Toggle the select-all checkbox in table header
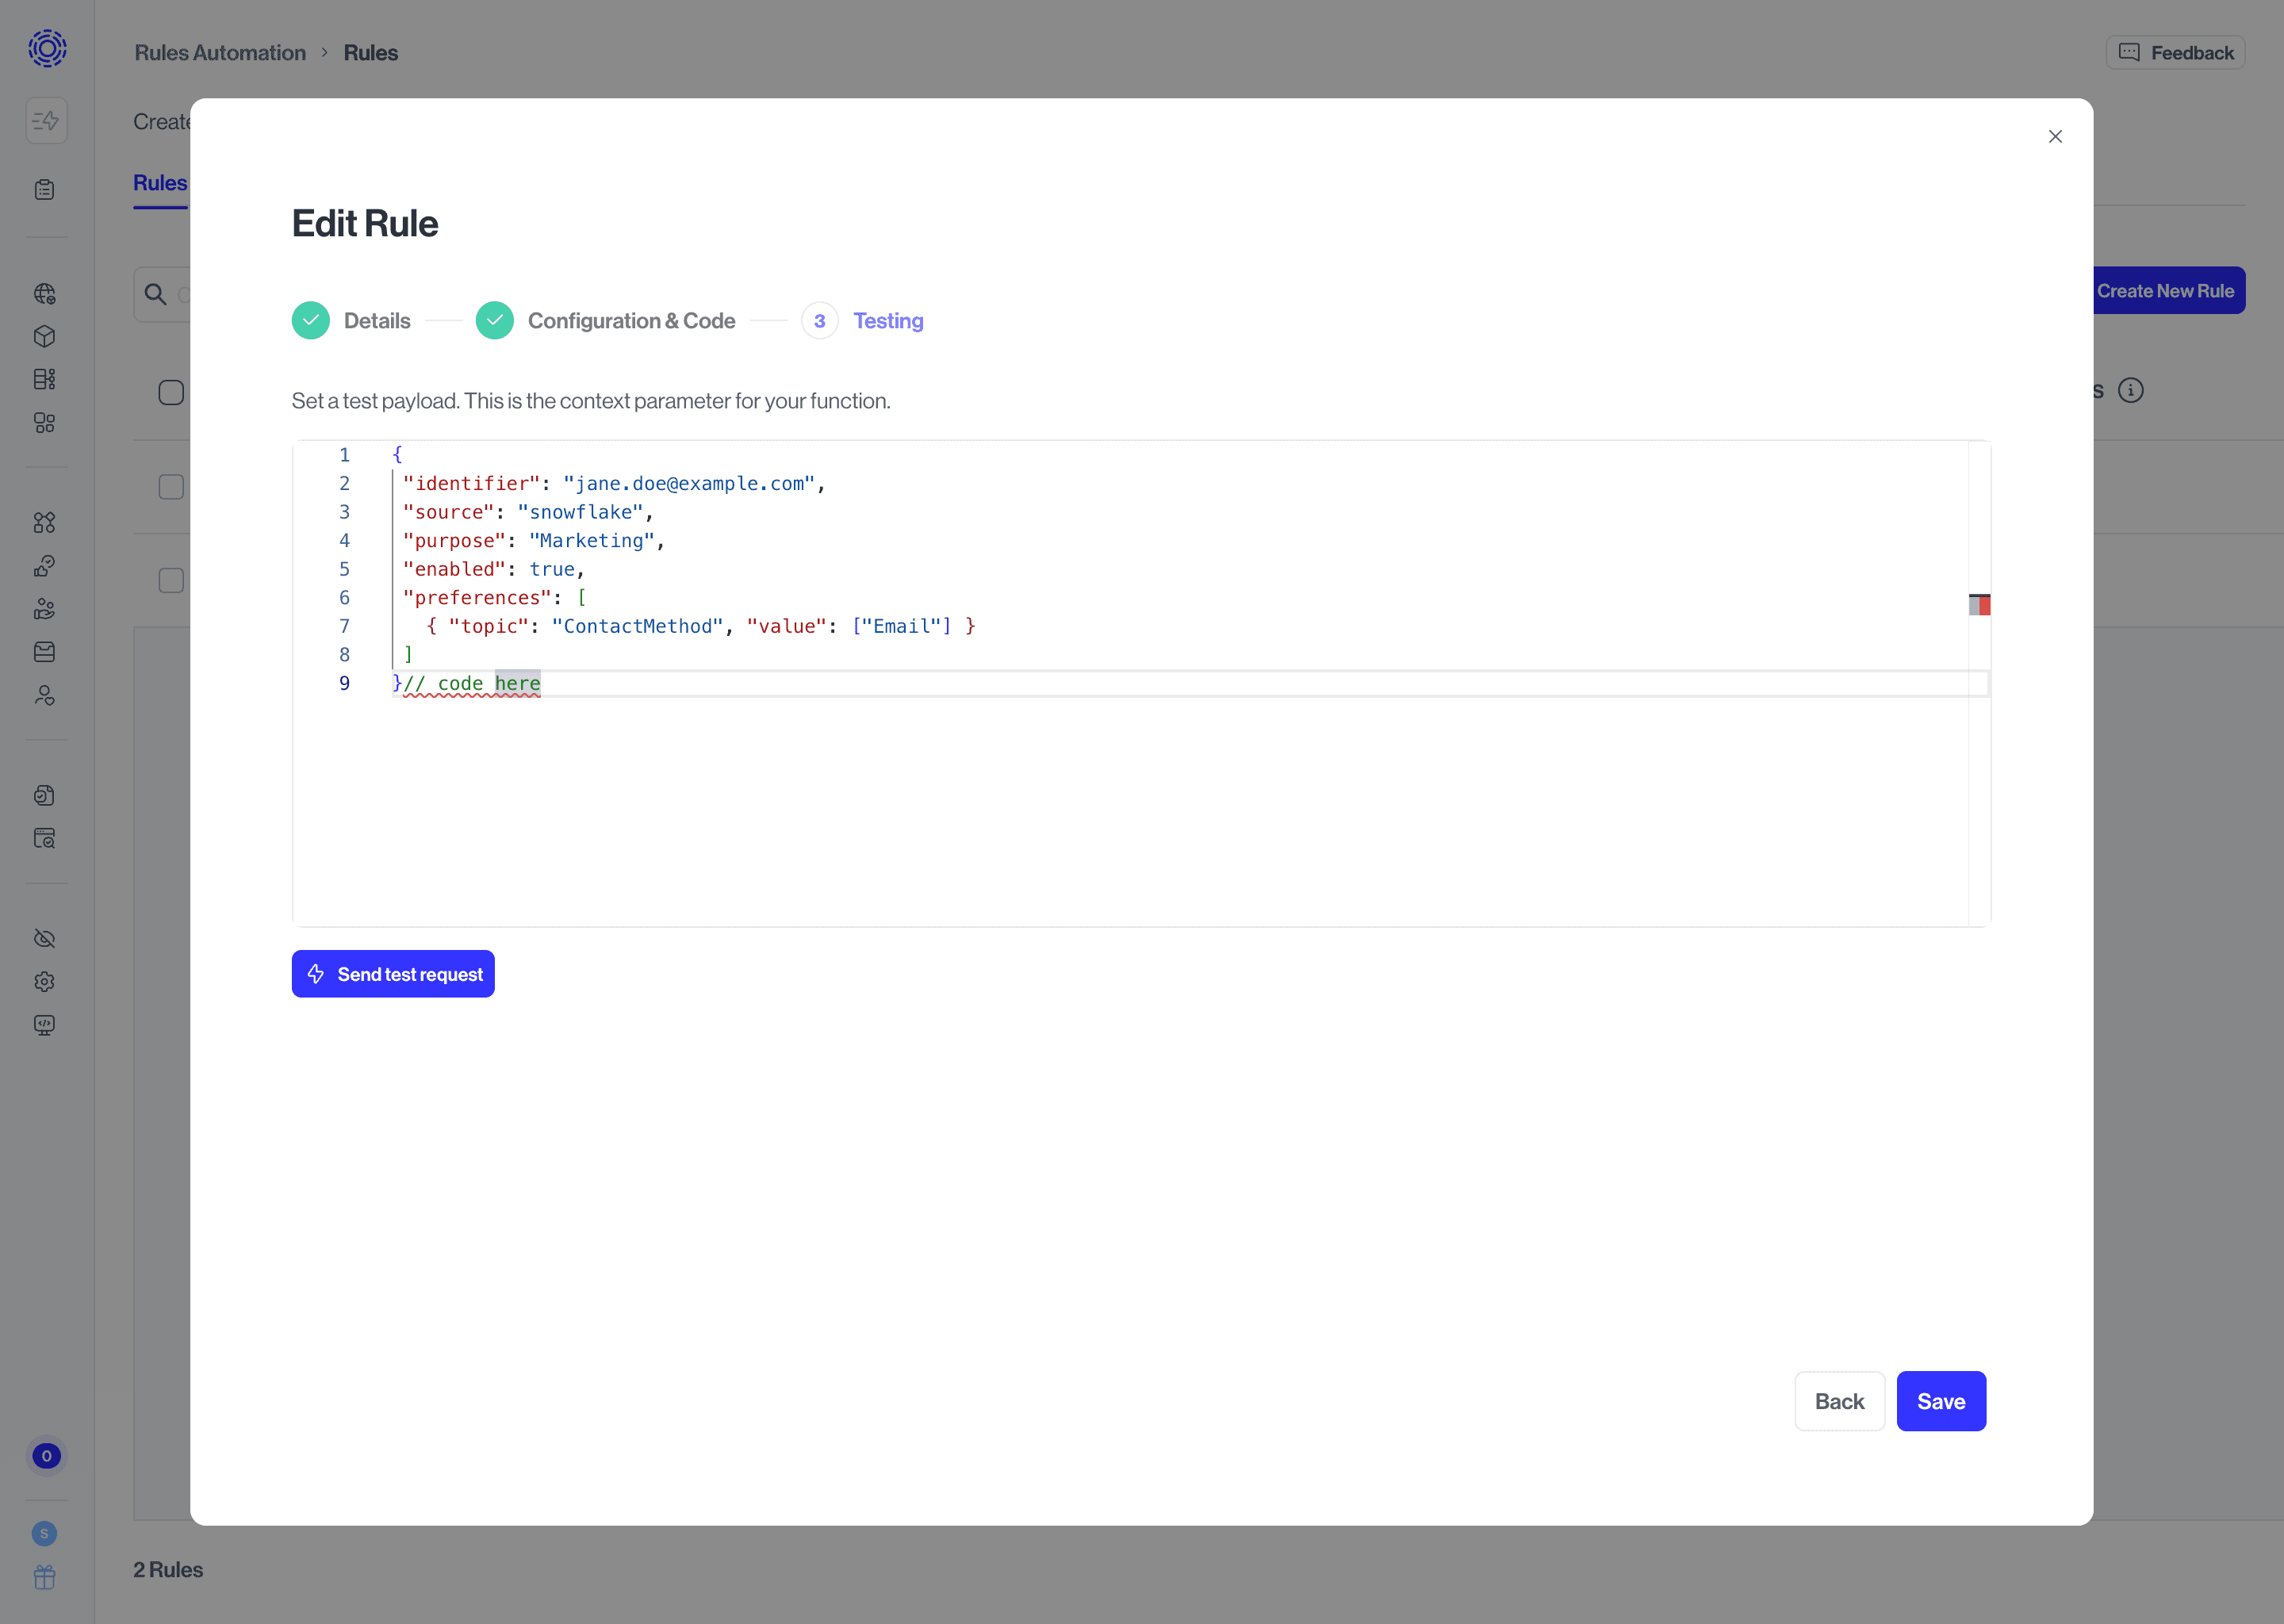2284x1624 pixels. point(171,392)
